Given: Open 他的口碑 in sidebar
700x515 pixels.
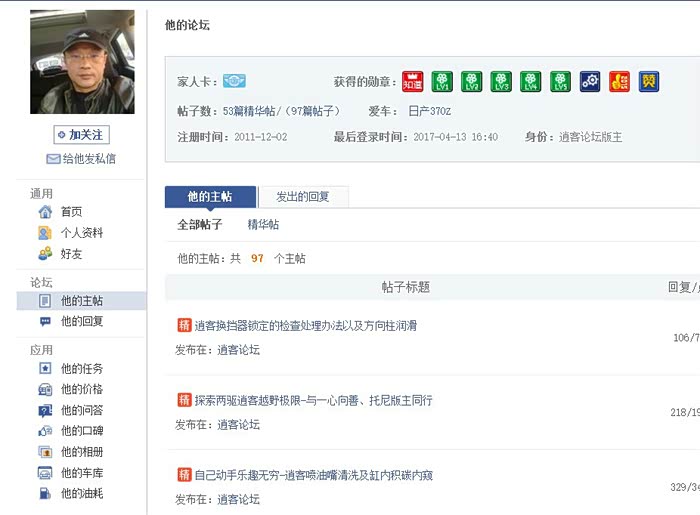Looking at the screenshot, I should (x=82, y=431).
